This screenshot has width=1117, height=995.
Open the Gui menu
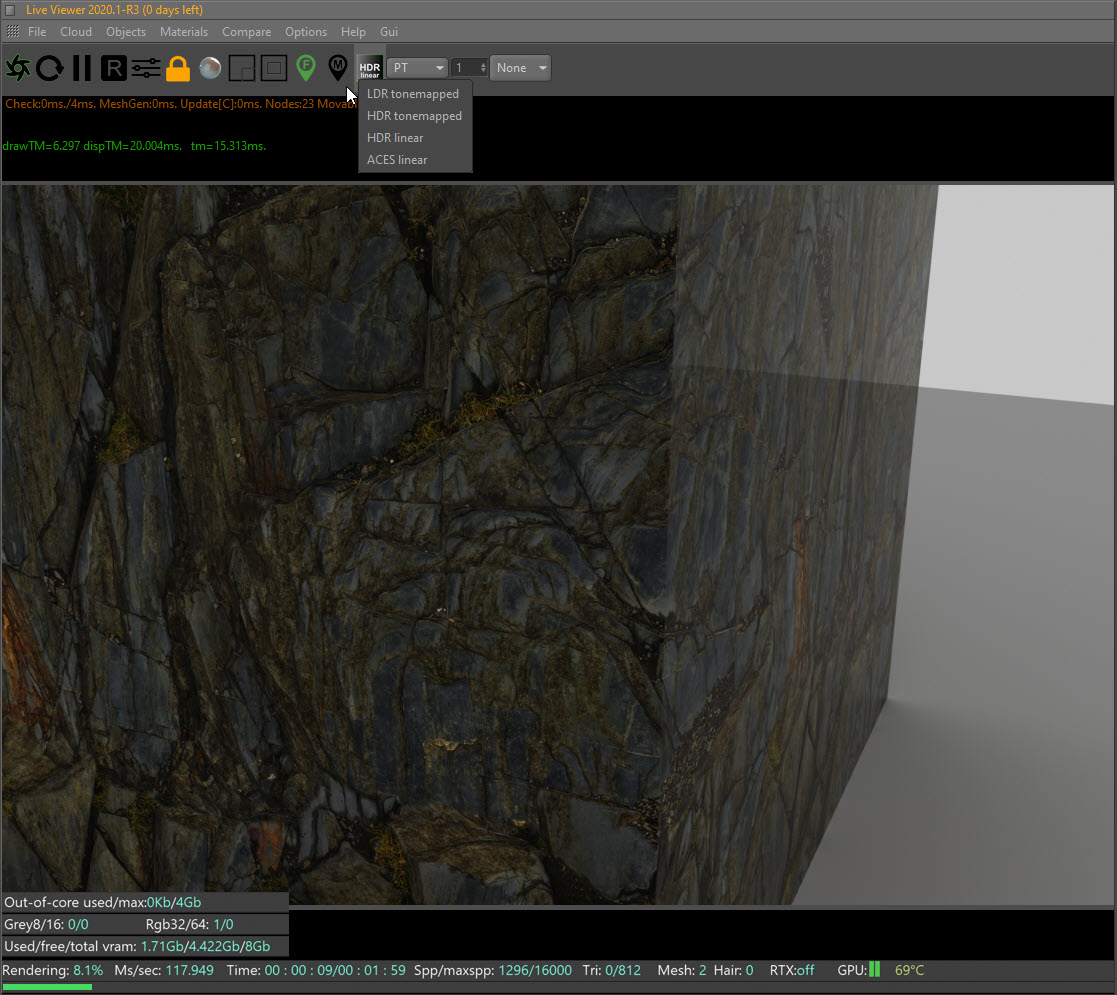(389, 32)
